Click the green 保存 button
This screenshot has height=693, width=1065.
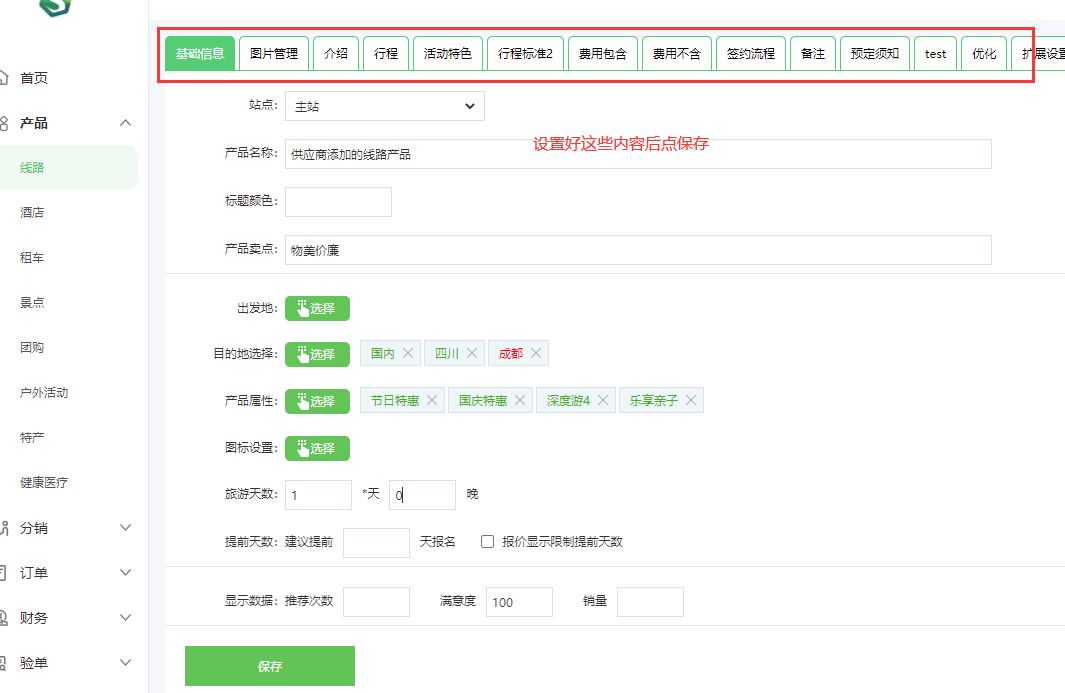click(x=270, y=666)
